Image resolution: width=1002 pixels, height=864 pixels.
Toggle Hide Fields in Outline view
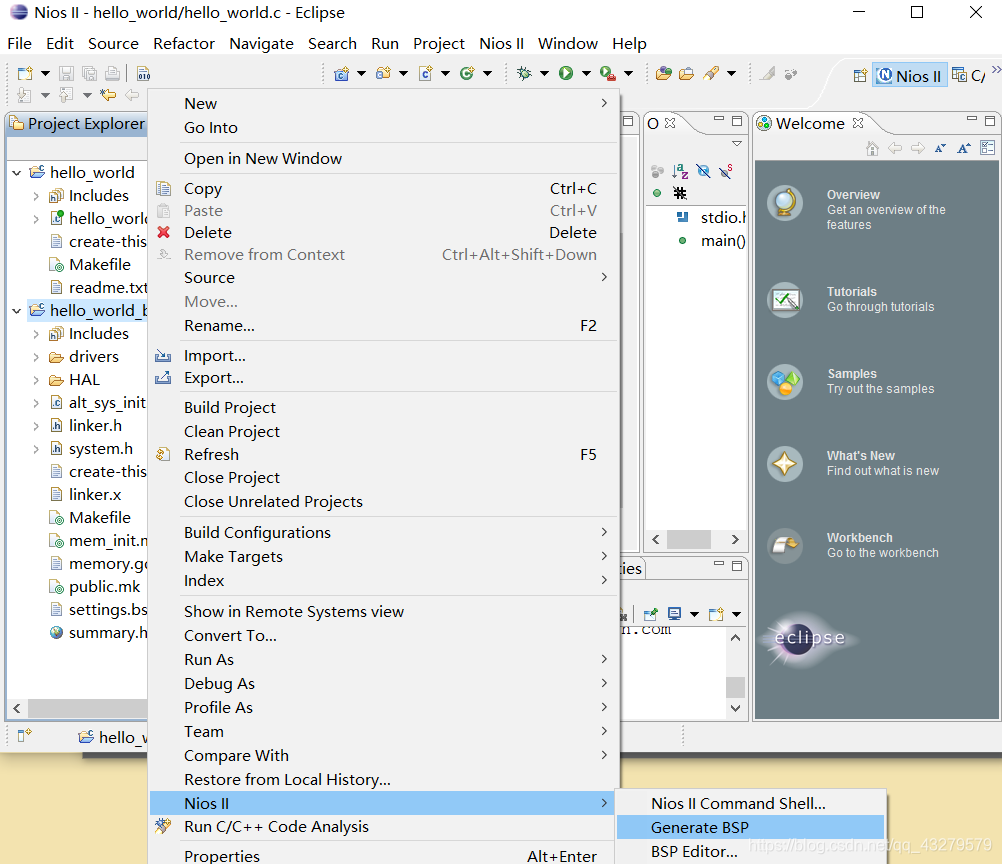703,171
